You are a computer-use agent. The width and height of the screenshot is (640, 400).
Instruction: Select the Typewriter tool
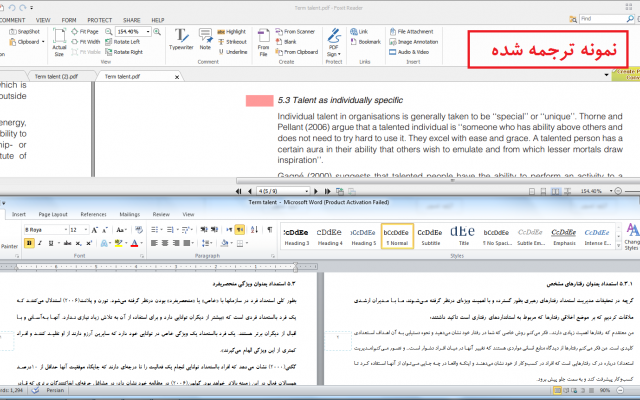coord(181,40)
